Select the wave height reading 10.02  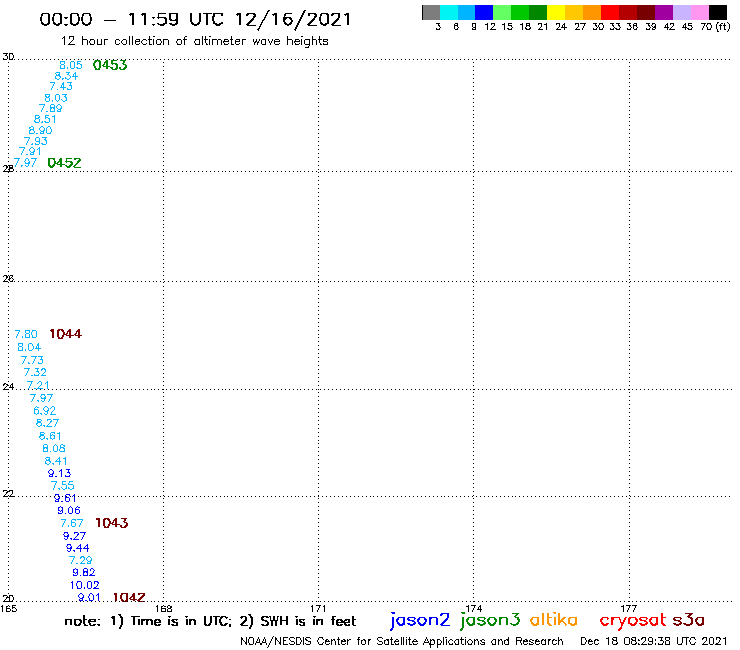tap(84, 585)
